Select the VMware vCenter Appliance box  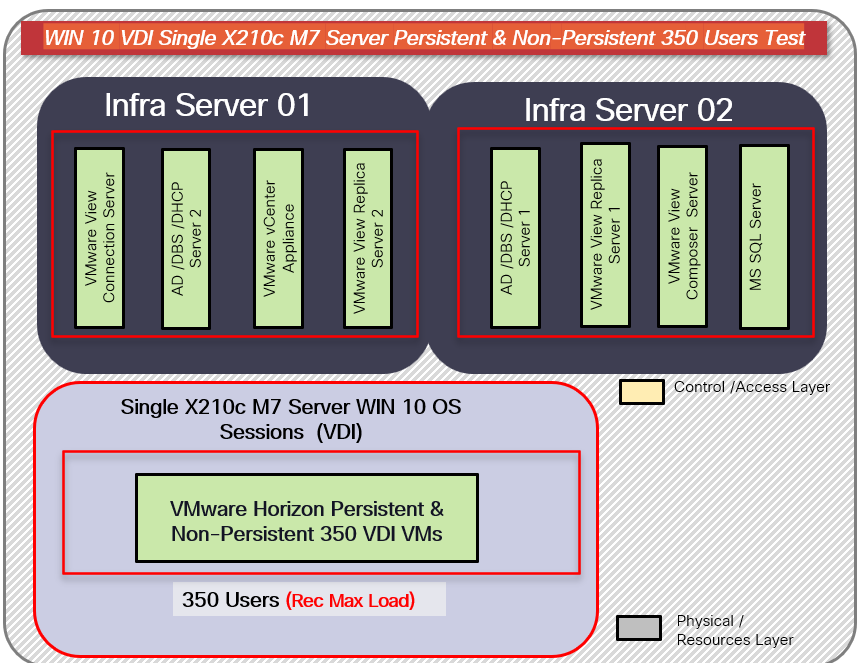click(x=279, y=239)
